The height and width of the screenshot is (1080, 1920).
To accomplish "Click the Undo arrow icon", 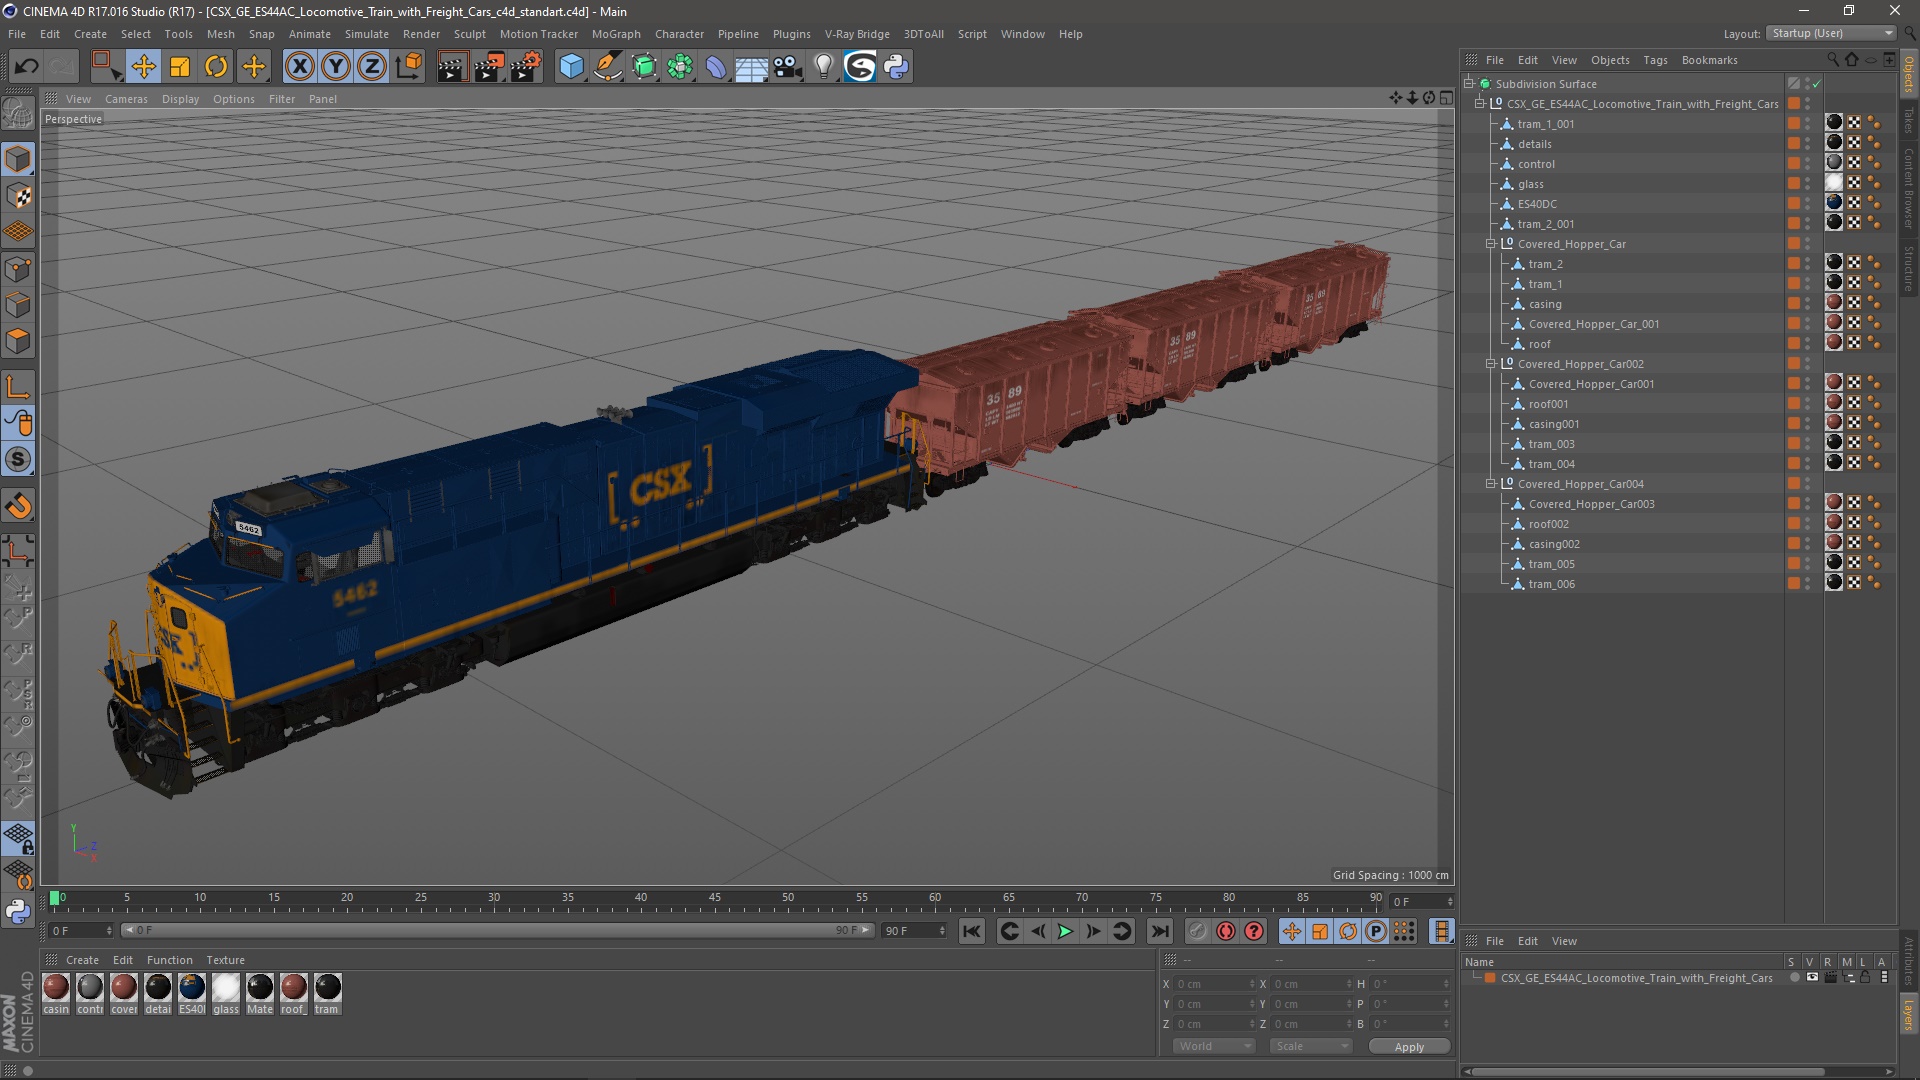I will 27,67.
